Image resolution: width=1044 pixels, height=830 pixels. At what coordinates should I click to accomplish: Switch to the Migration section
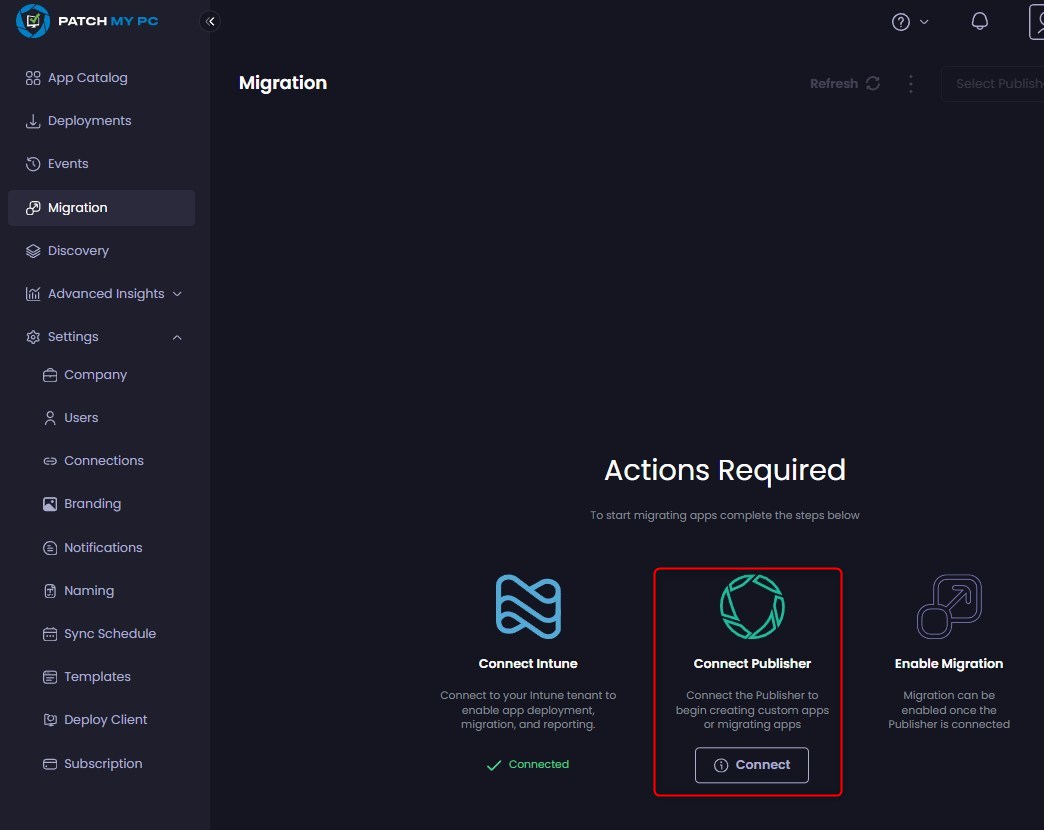click(77, 207)
